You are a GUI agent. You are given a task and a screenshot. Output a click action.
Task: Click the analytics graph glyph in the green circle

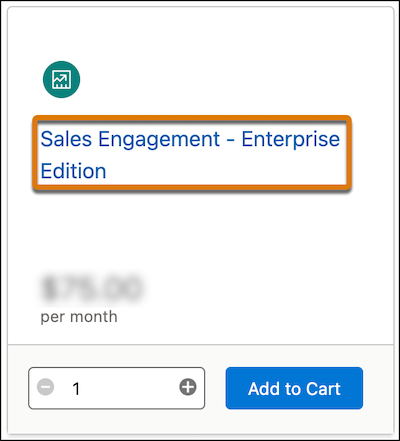click(x=61, y=79)
